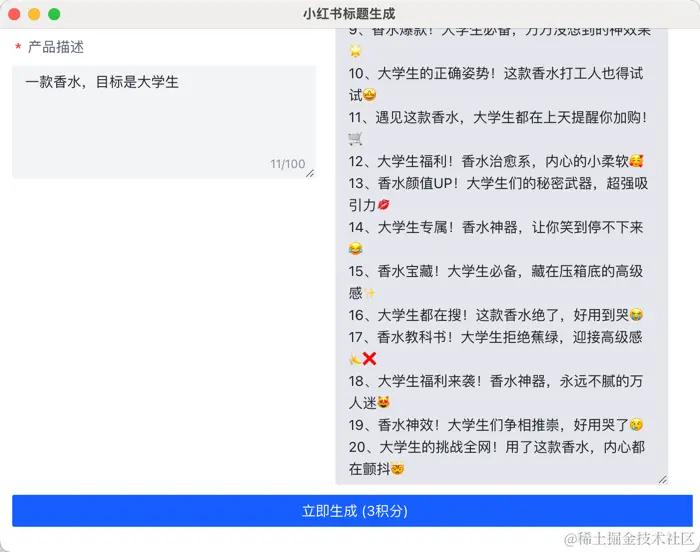700x552 pixels.
Task: Click the window title 小红书标题生成
Action: pos(349,14)
